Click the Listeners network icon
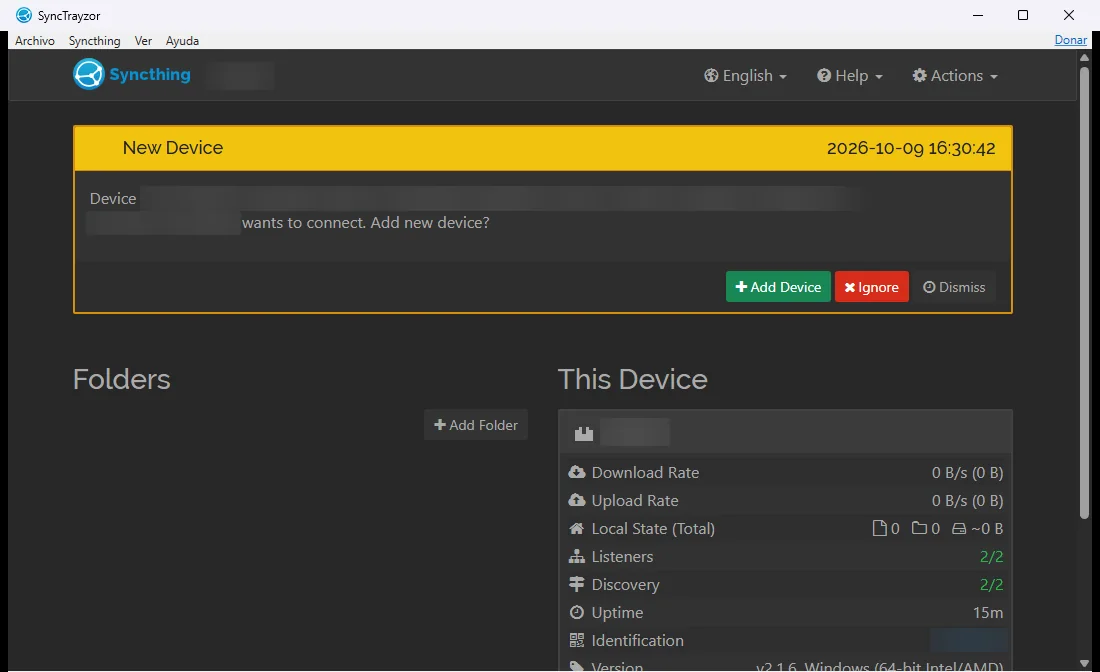 (577, 556)
